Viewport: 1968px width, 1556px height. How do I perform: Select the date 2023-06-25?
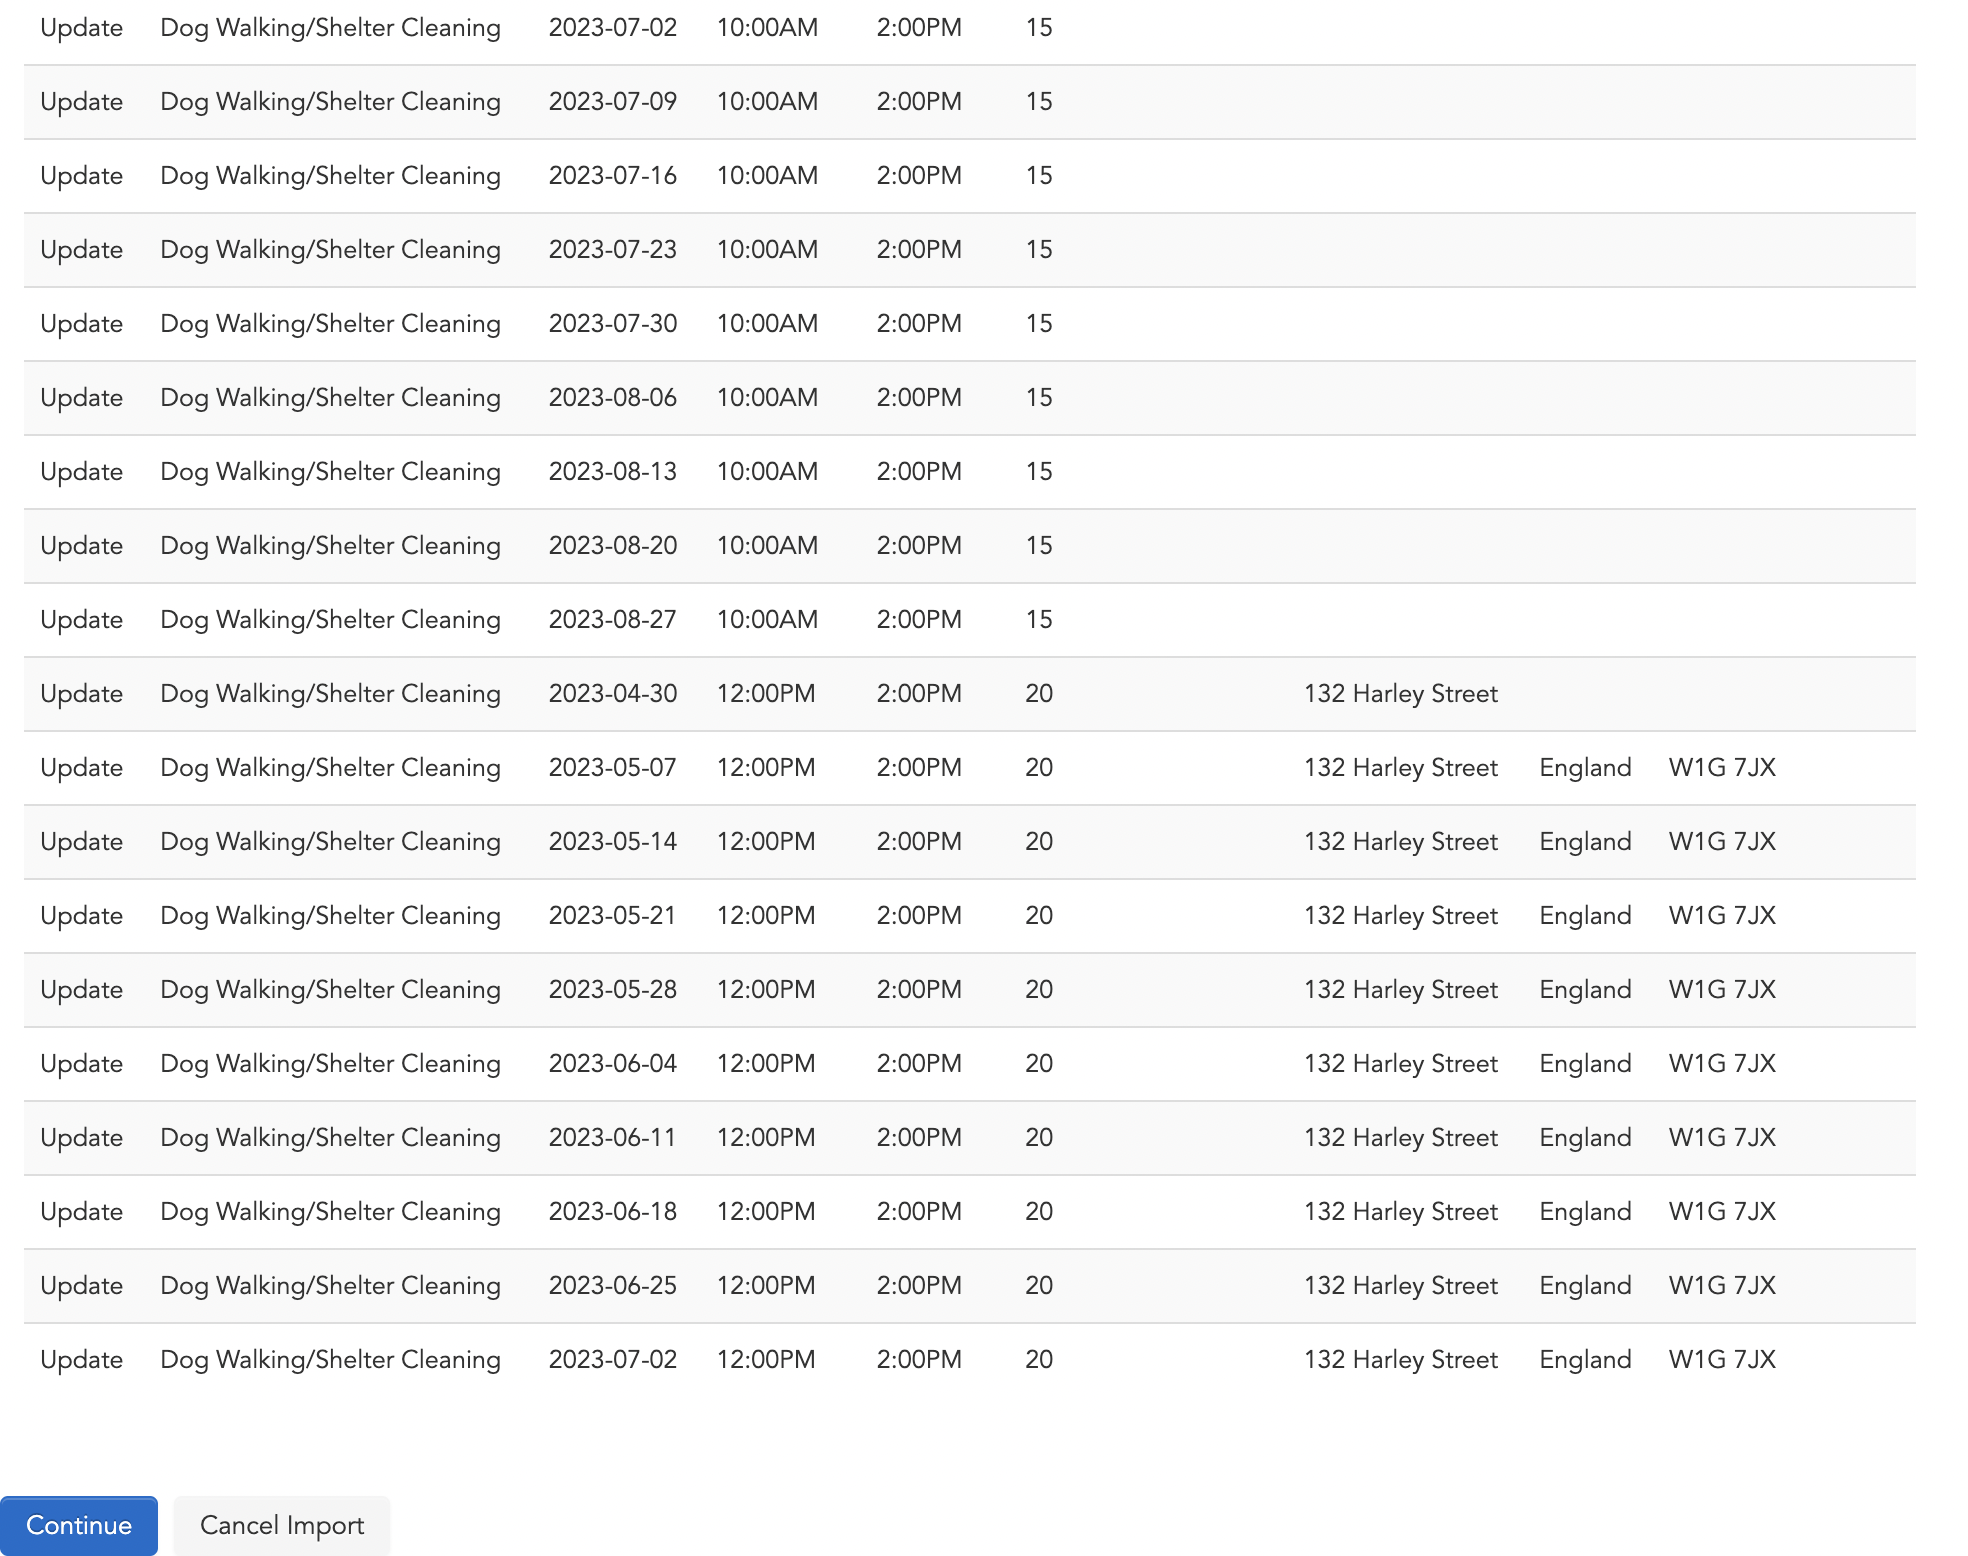pos(613,1286)
